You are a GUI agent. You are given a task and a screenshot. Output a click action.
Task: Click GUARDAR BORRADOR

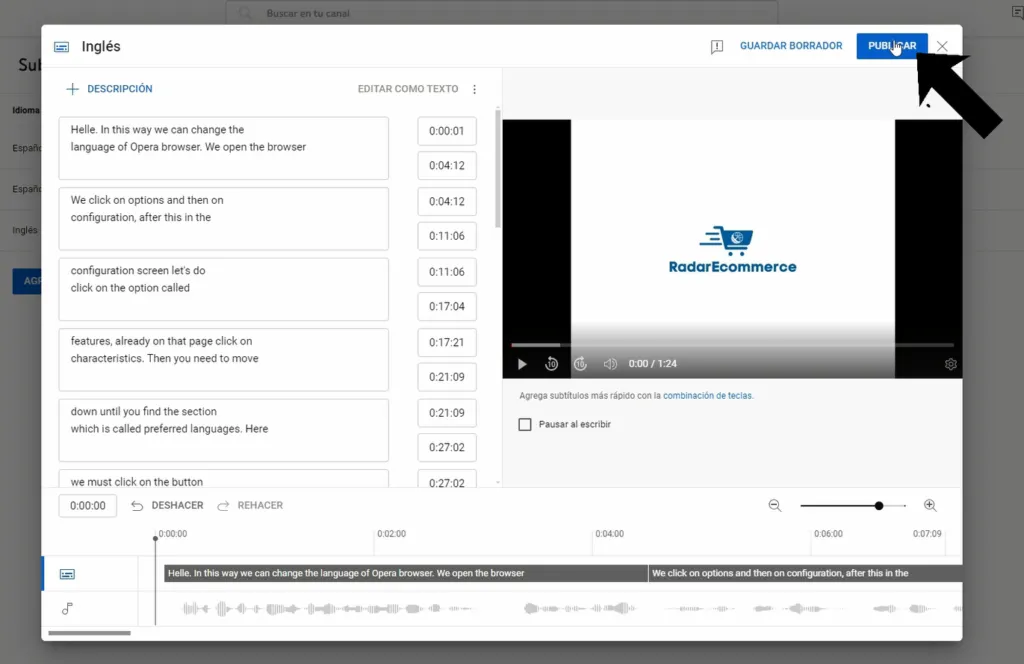pos(791,46)
